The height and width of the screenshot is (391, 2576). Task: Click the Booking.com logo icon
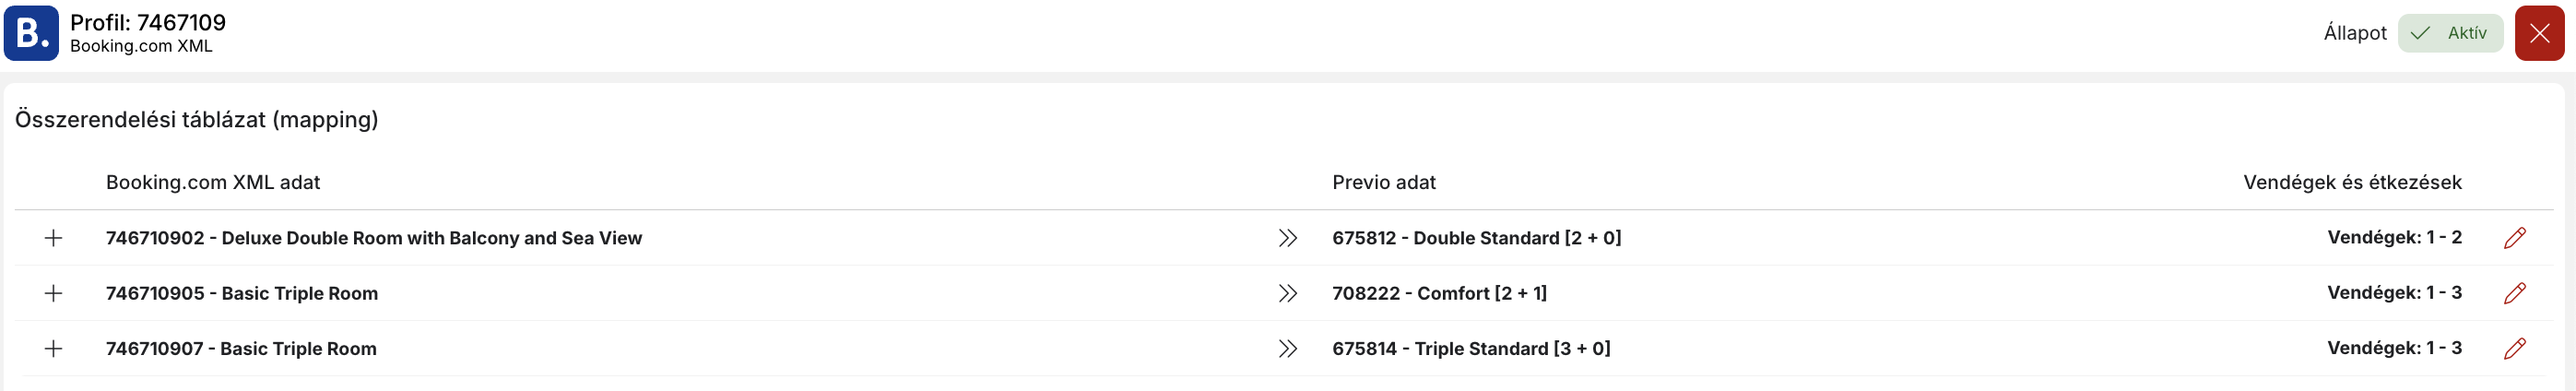coord(31,33)
